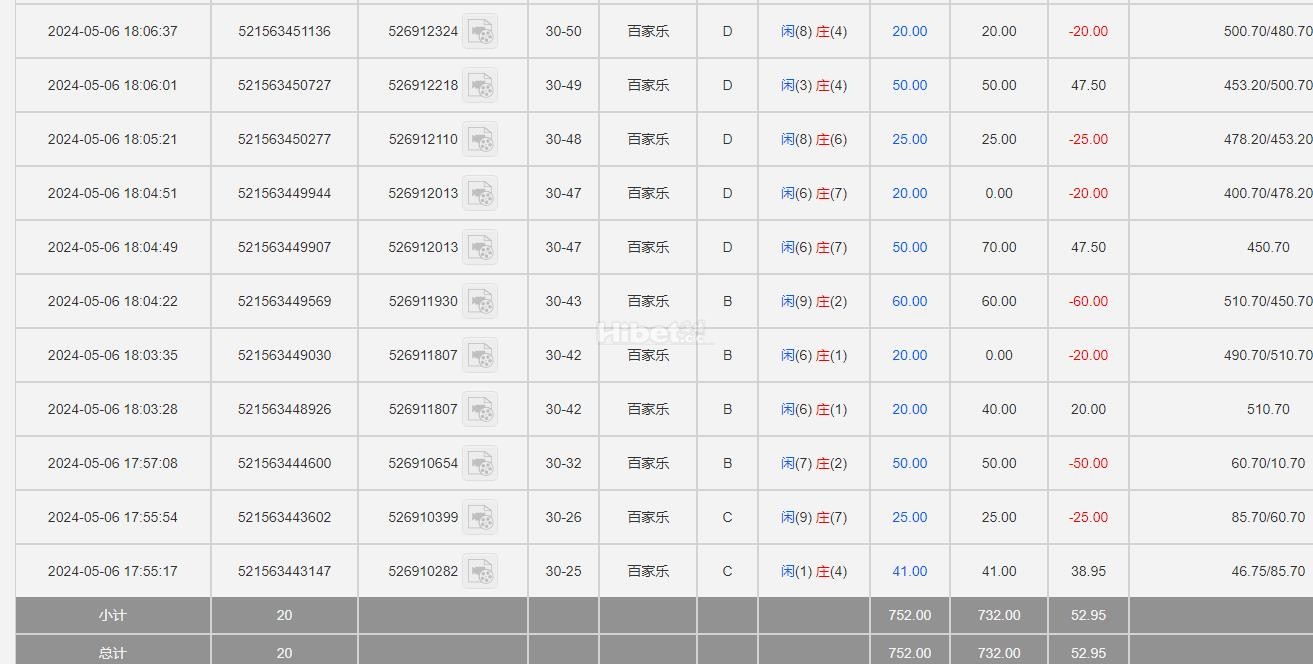Click order number 521563449569
This screenshot has width=1313, height=664.
285,301
